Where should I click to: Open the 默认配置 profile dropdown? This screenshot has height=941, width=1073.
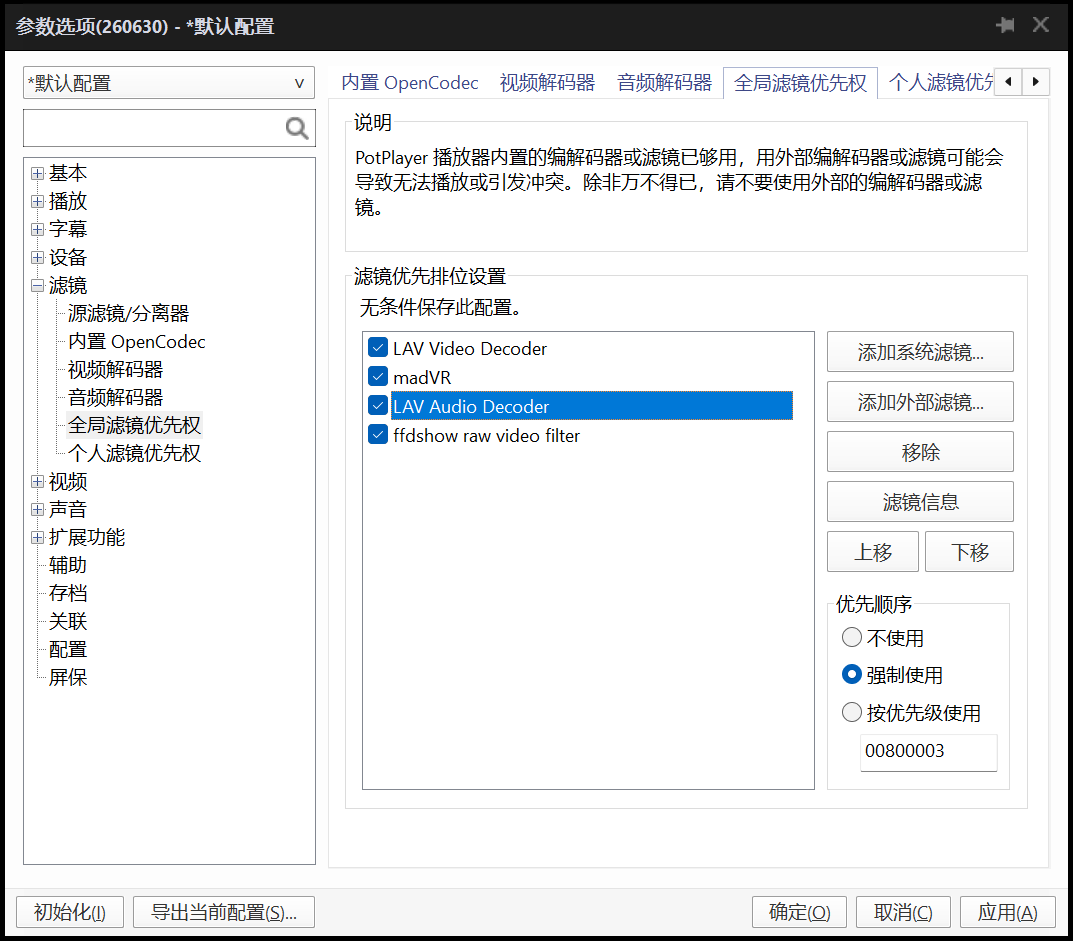pyautogui.click(x=169, y=83)
